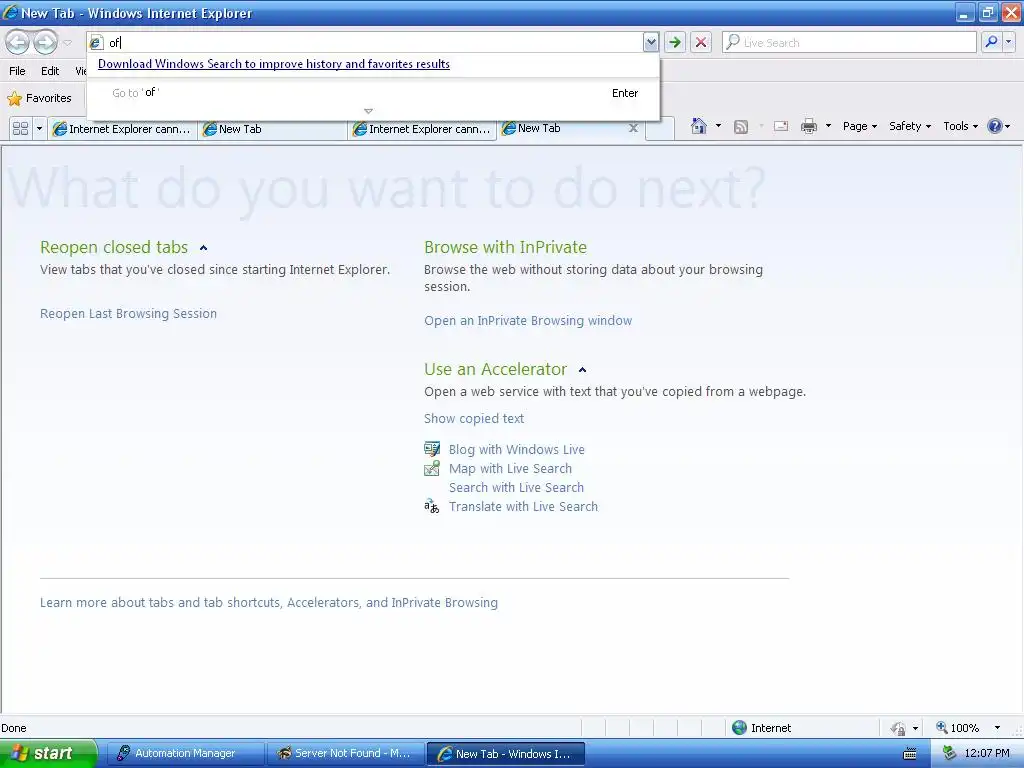Select the Go to 'of' suggestion

coord(374,93)
